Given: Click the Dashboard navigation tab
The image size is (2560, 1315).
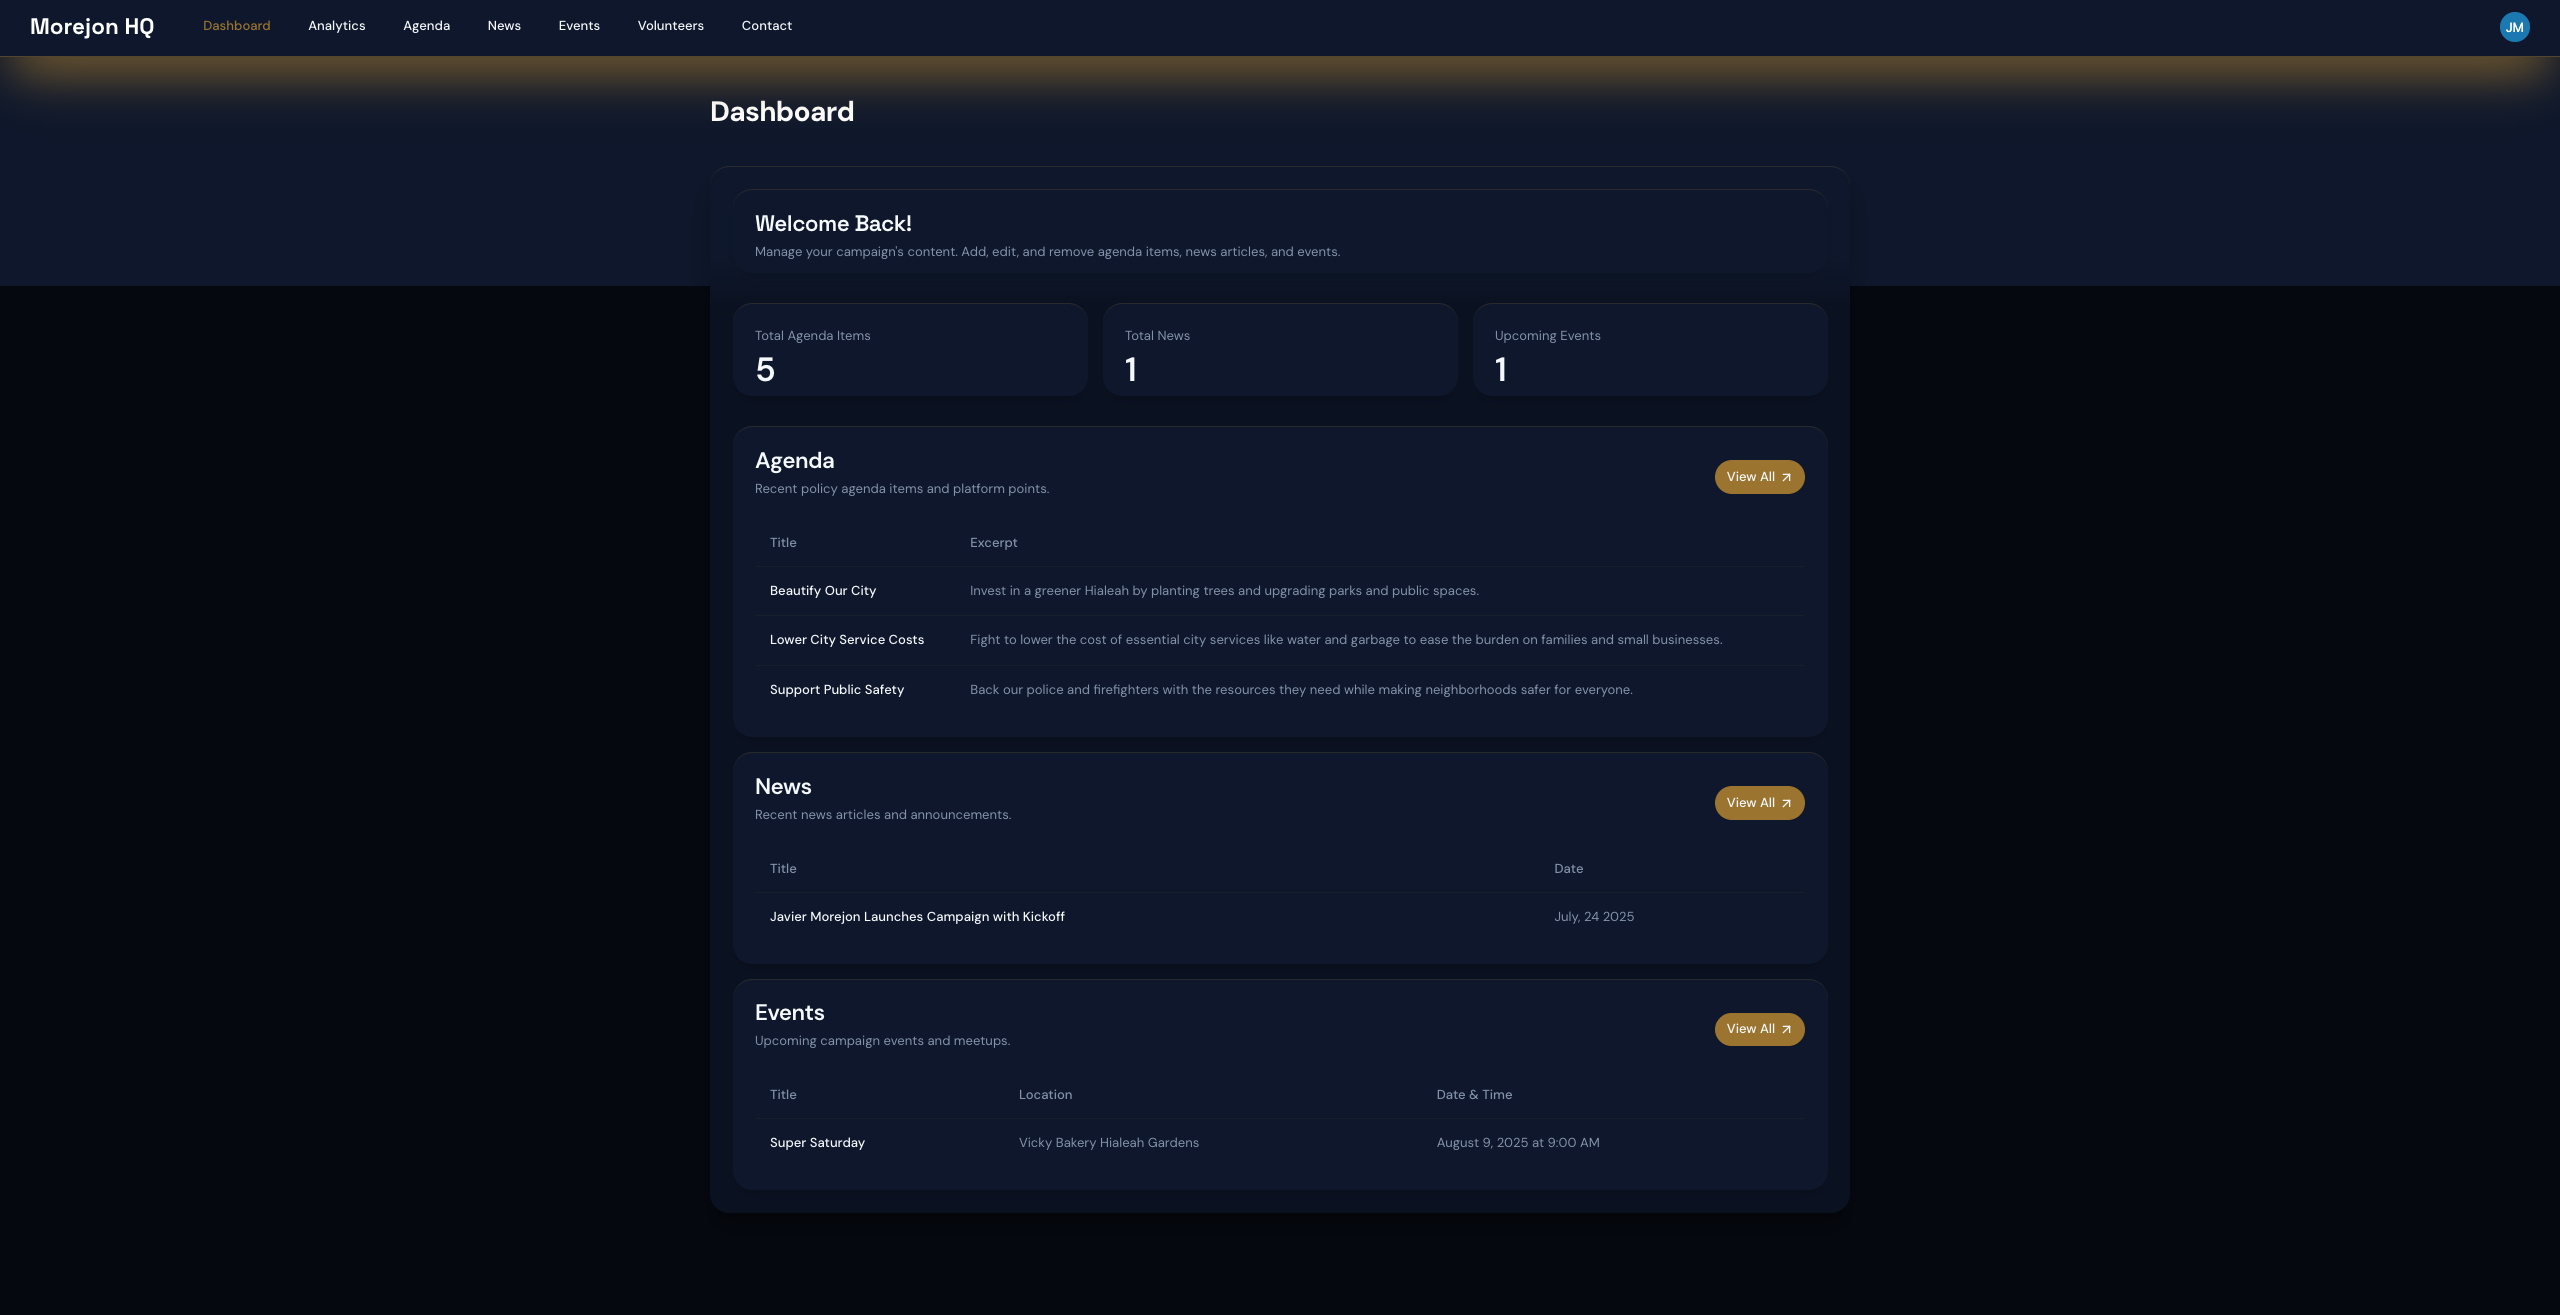Looking at the screenshot, I should tap(236, 26).
